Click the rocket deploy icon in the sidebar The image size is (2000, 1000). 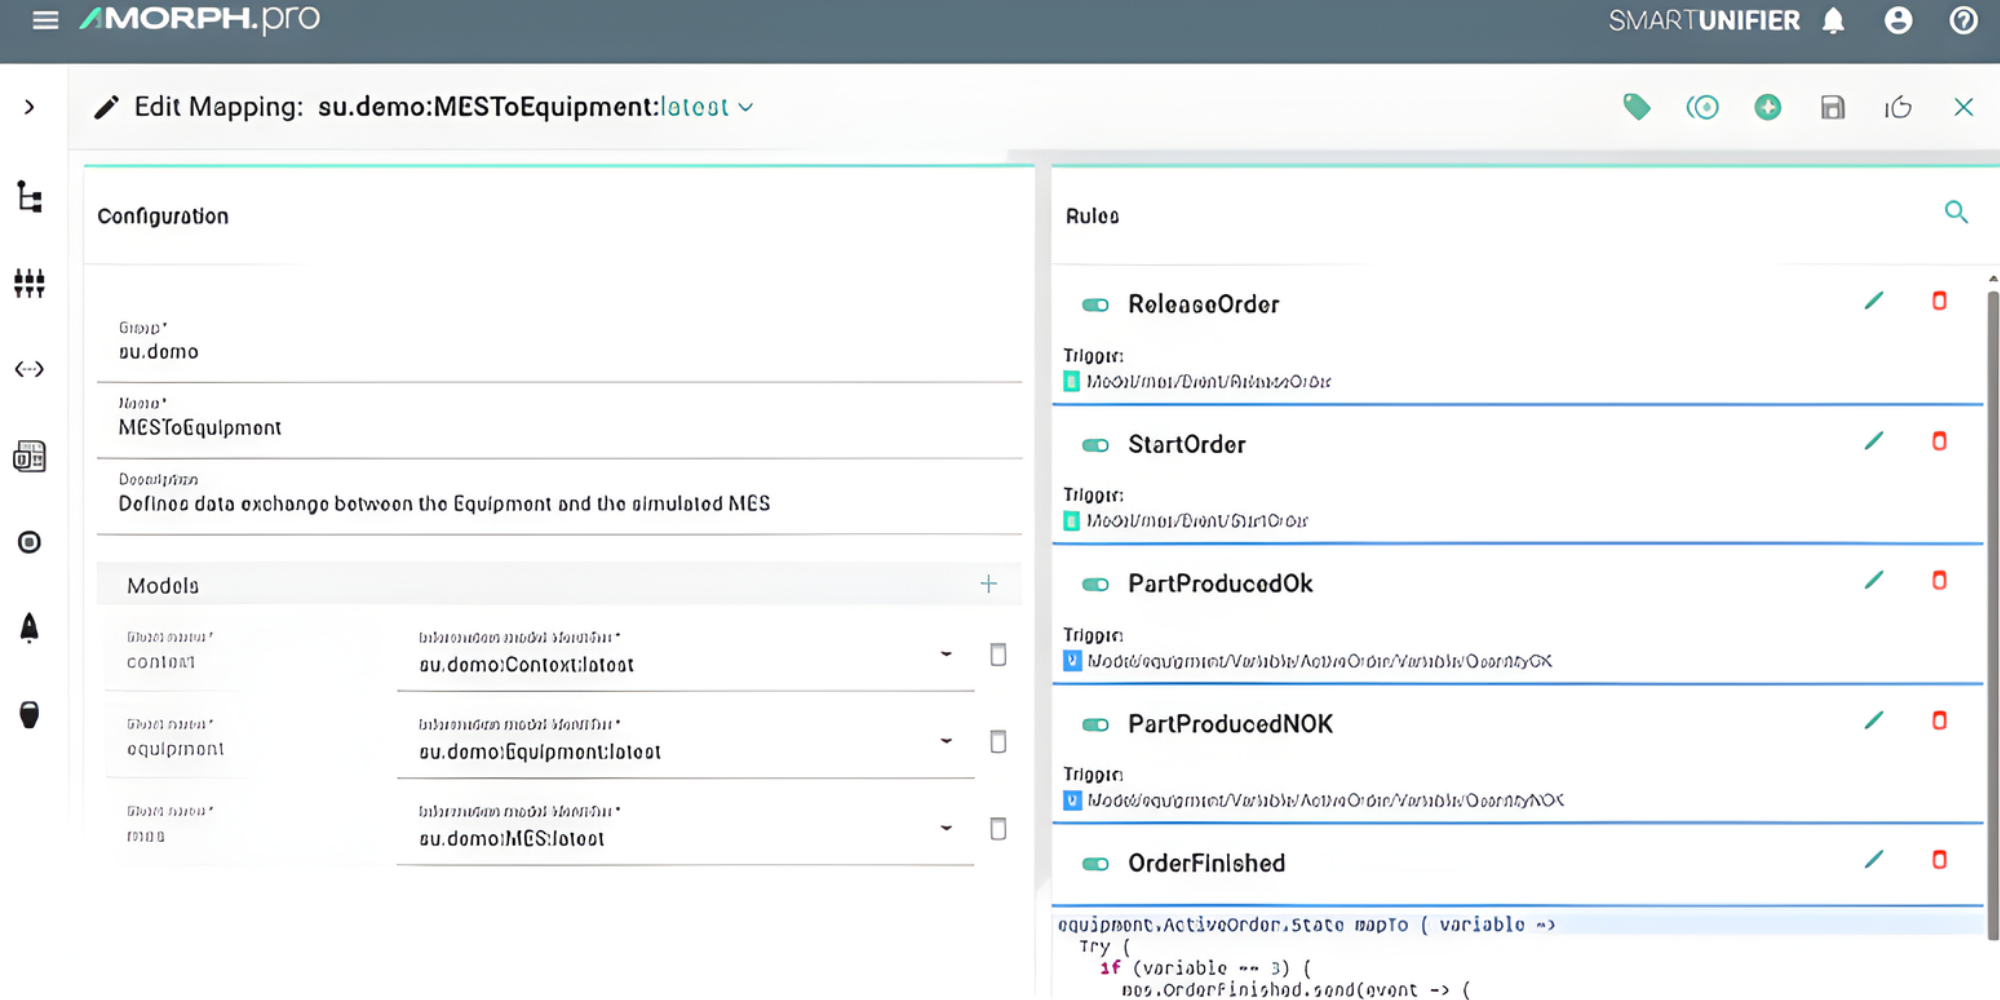tap(30, 627)
